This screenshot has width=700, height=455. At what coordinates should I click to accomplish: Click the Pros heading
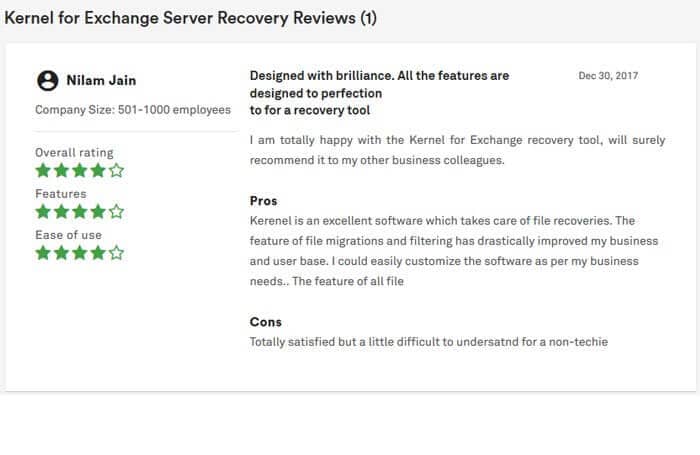point(263,201)
